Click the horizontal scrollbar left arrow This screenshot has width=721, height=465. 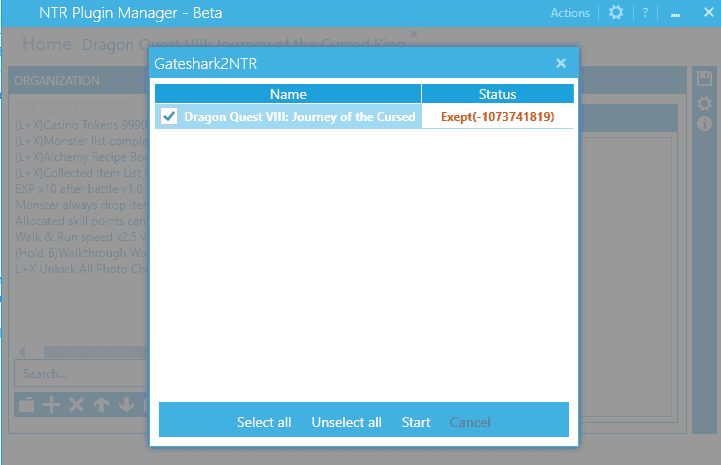click(22, 352)
